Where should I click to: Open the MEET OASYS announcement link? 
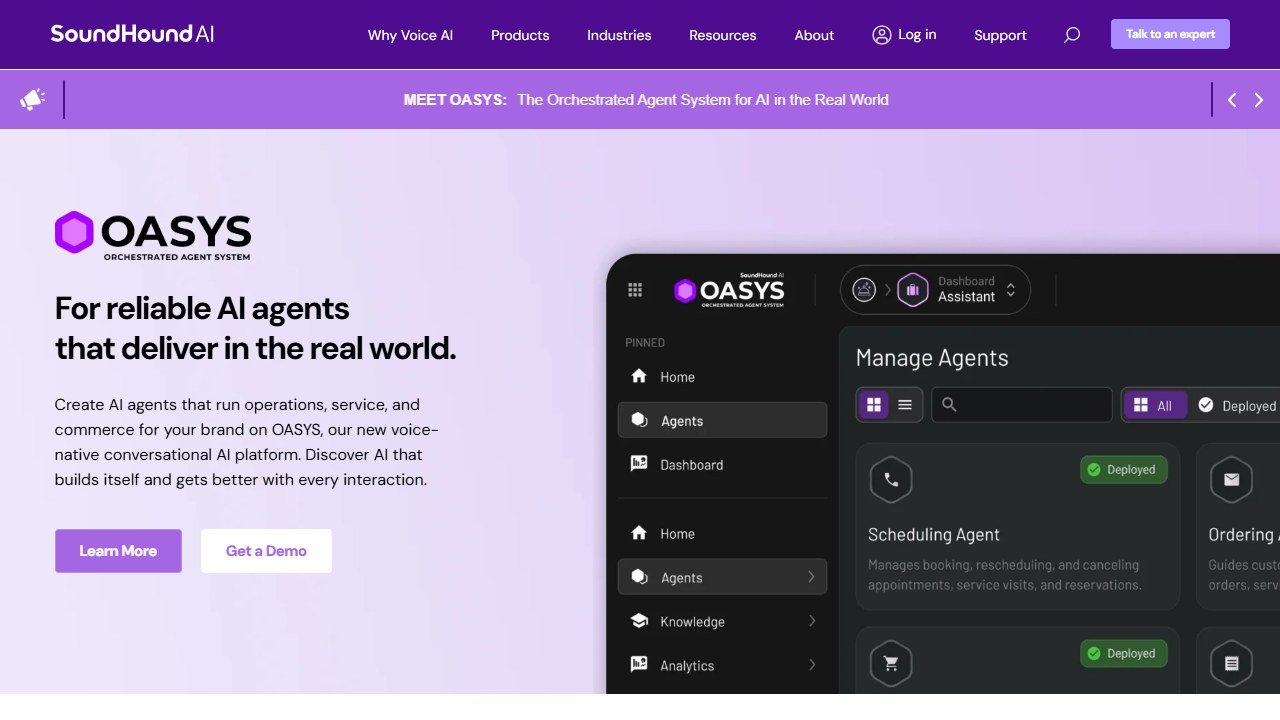[646, 100]
